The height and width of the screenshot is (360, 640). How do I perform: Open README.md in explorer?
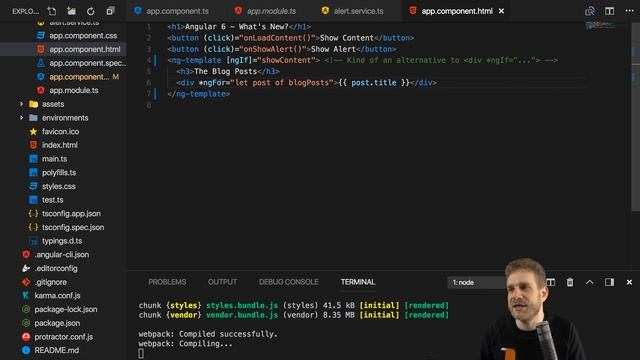(56, 350)
